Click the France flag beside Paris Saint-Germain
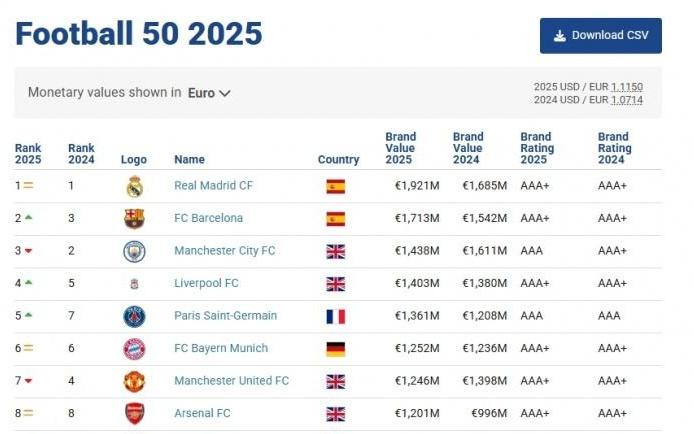The width and height of the screenshot is (694, 434). point(335,316)
